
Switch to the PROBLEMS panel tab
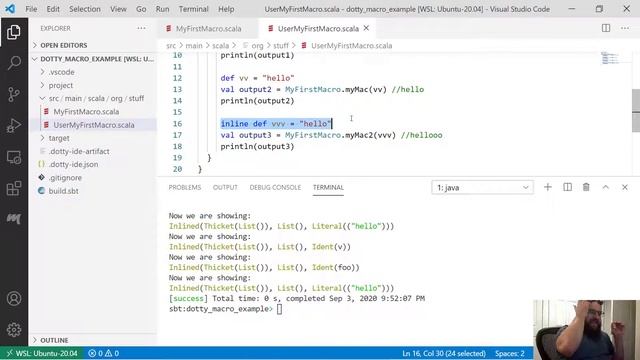184,187
